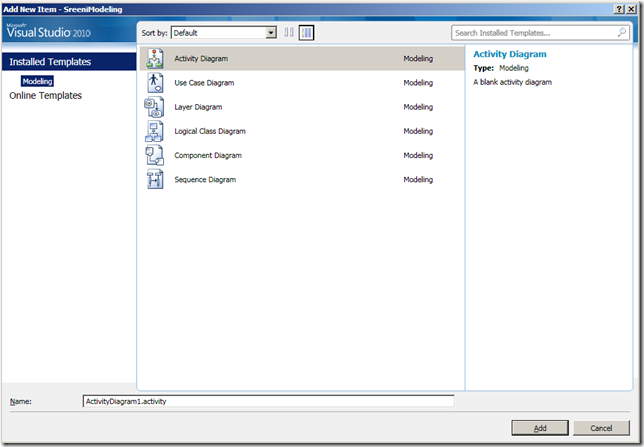
Task: Select the "Activity Diagram" list label
Action: click(x=201, y=58)
